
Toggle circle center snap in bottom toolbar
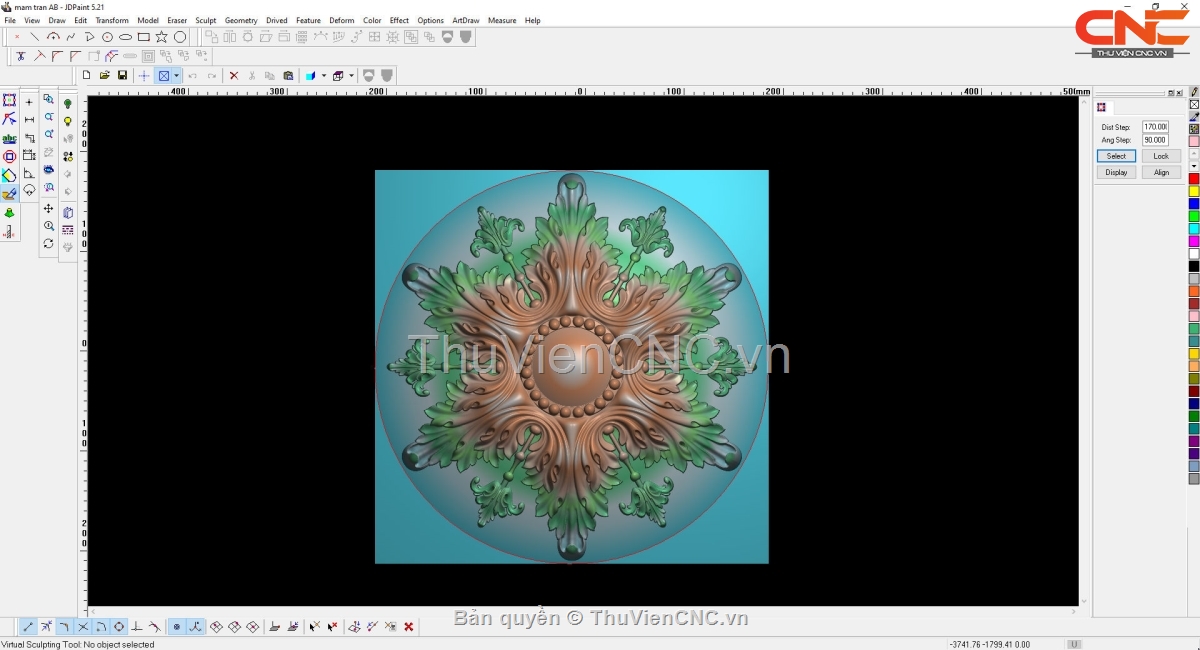coord(119,627)
